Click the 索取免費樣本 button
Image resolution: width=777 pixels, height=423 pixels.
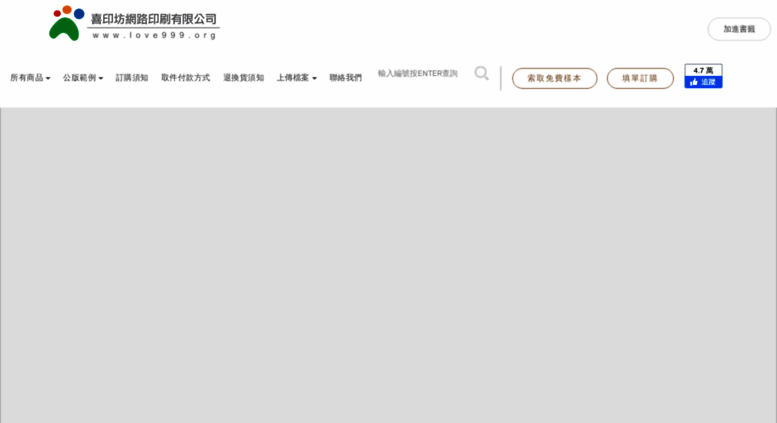tap(555, 78)
